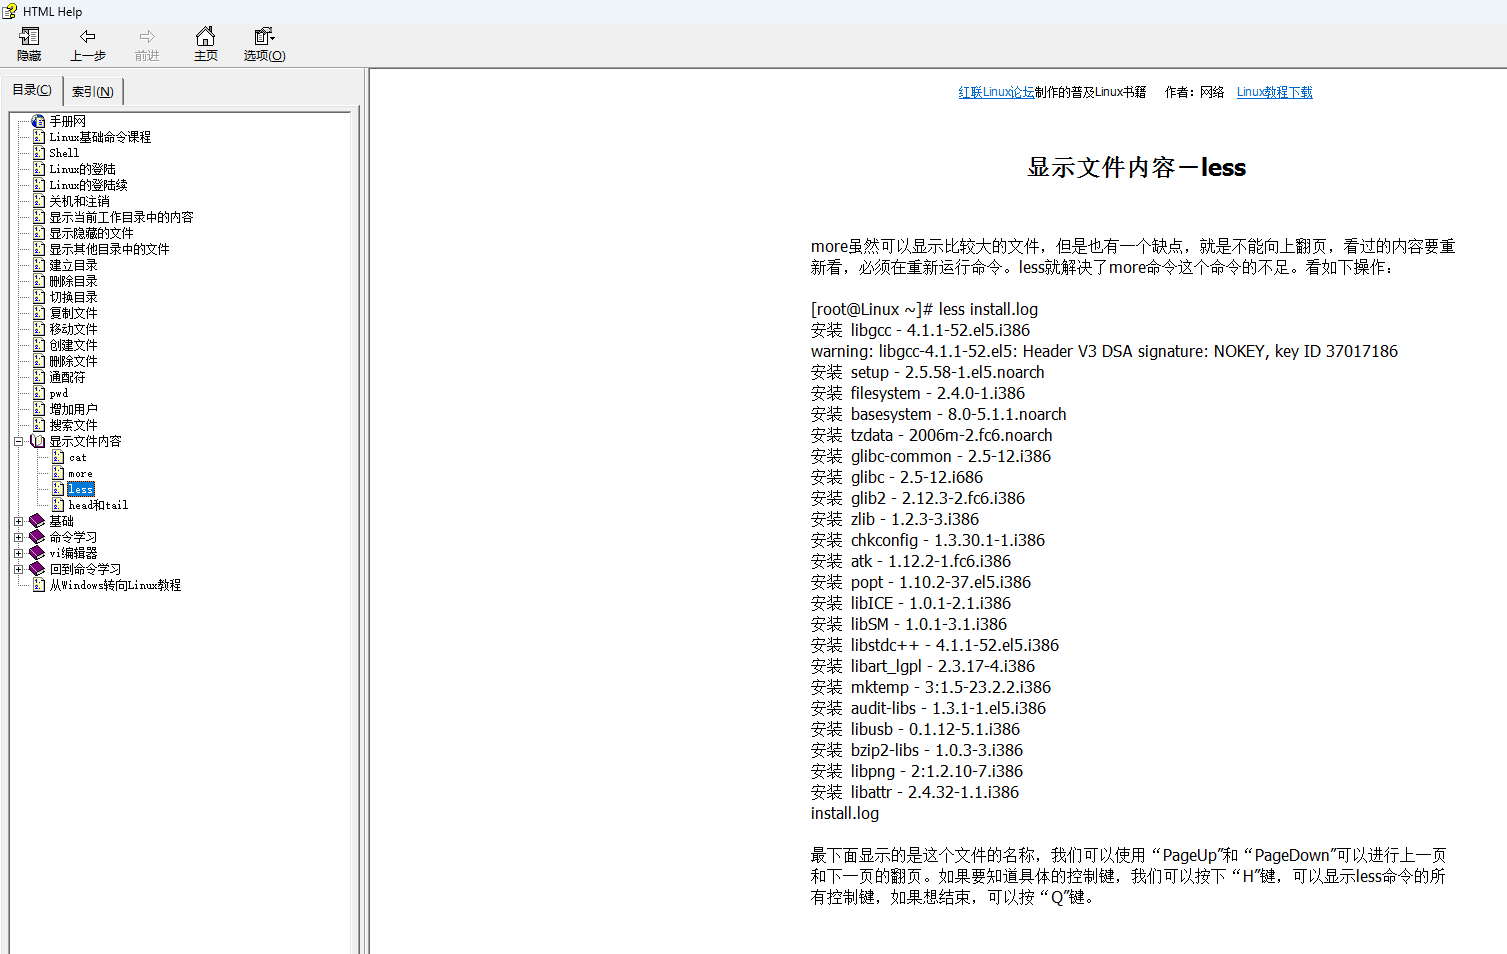Click the purple book icon beside 基础

coord(38,521)
